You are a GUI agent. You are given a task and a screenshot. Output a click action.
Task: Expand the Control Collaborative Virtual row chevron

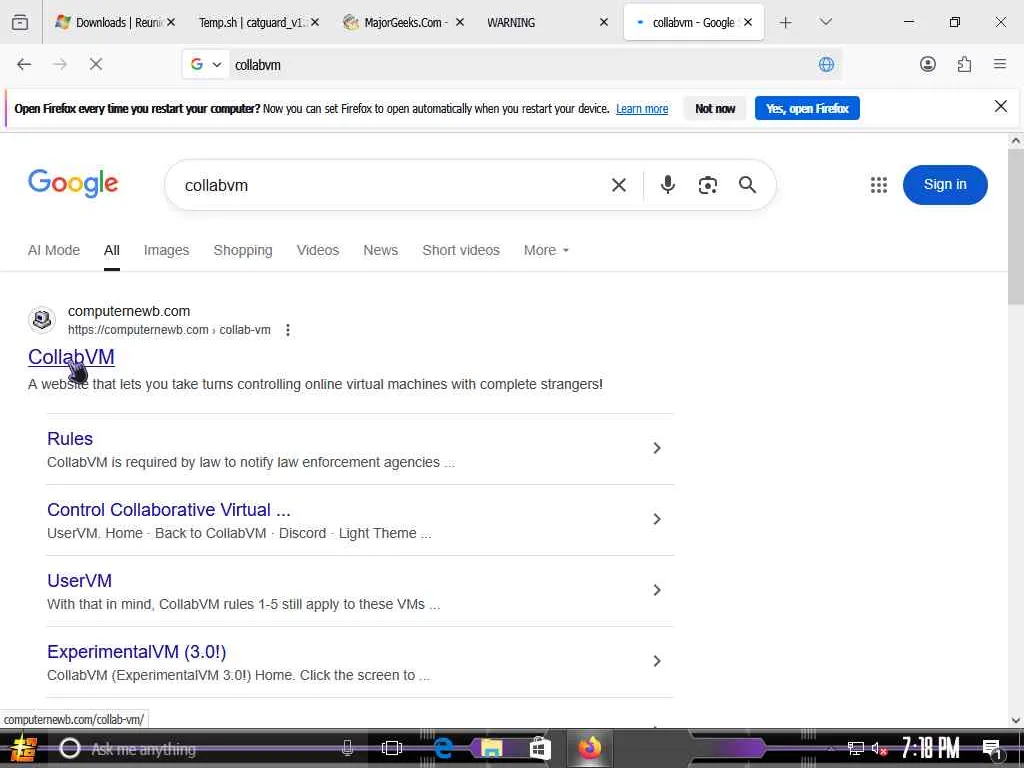click(657, 519)
